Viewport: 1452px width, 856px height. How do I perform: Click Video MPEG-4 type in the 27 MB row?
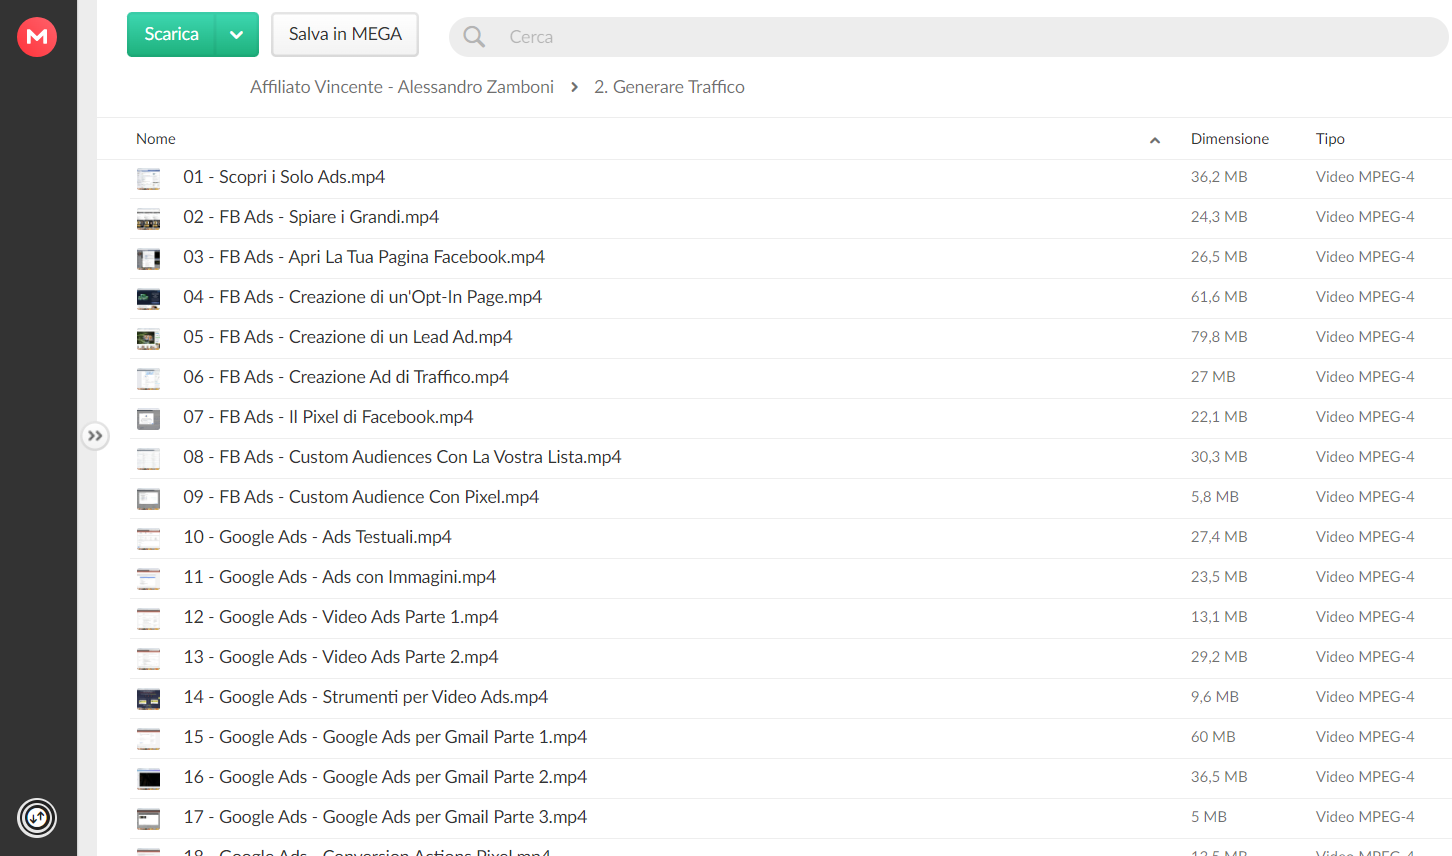(x=1365, y=377)
